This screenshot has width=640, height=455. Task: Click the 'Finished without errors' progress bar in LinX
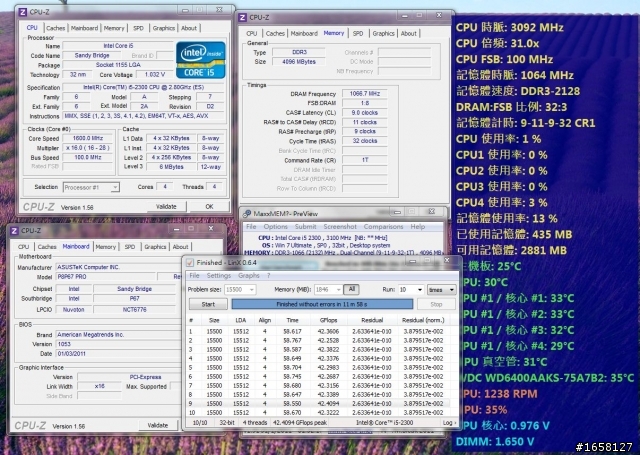[x=322, y=304]
